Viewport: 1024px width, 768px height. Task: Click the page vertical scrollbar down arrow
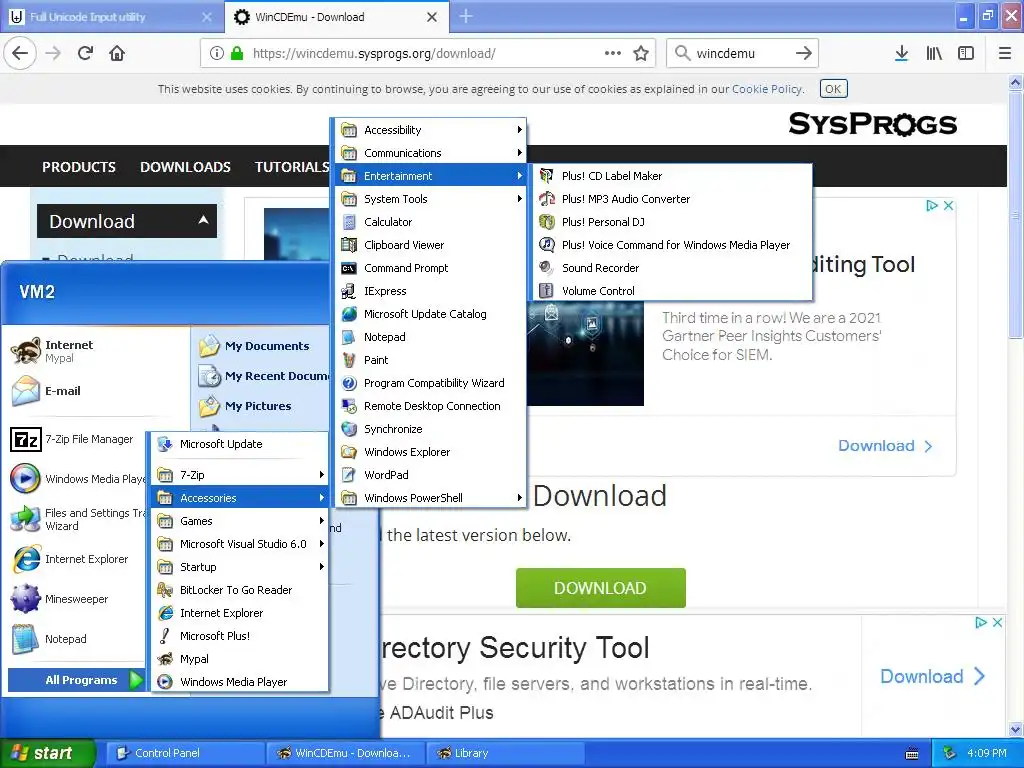1016,729
